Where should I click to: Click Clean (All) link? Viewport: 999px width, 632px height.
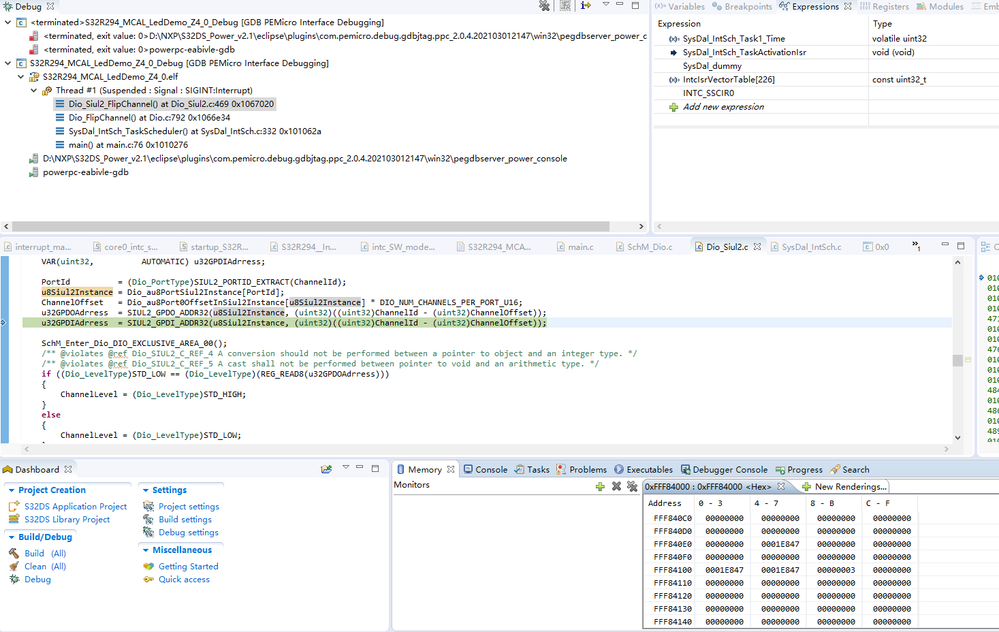pyautogui.click(x=45, y=566)
